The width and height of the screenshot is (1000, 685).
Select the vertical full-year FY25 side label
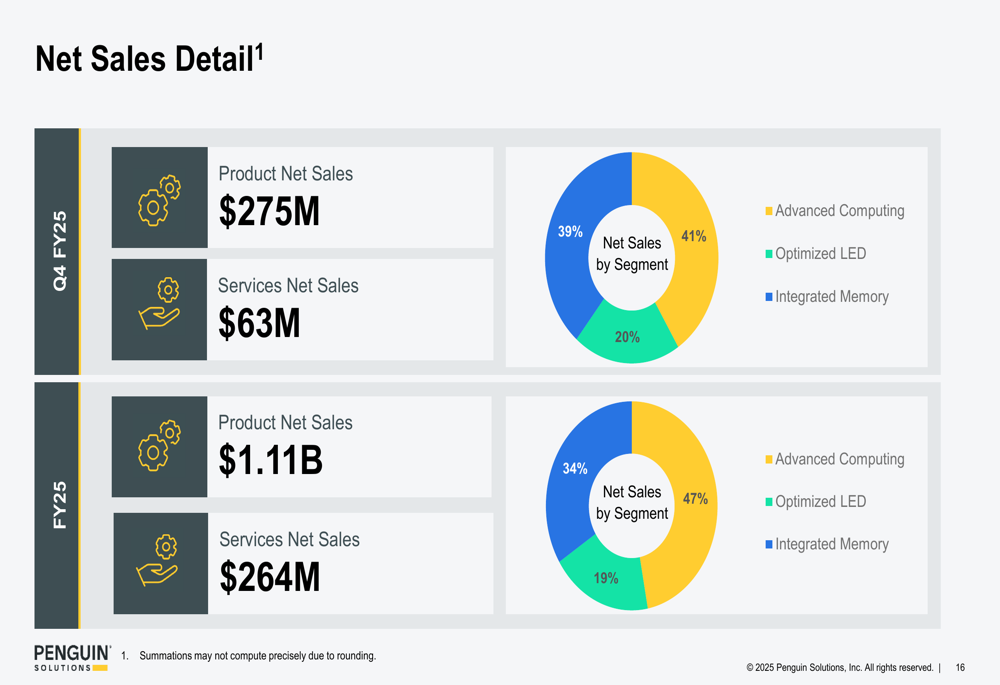(59, 505)
